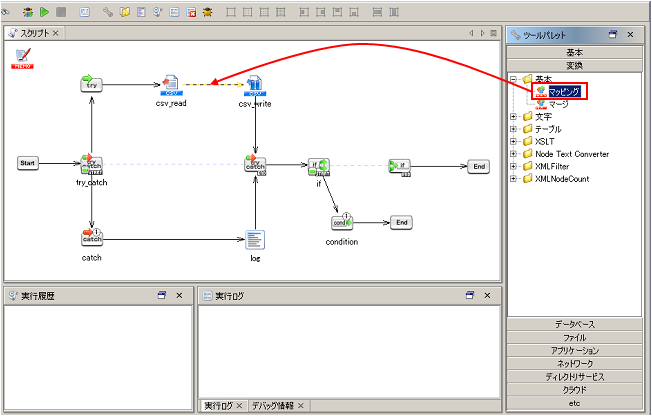Select the csv_write component icon
652x416 pixels.
[254, 84]
